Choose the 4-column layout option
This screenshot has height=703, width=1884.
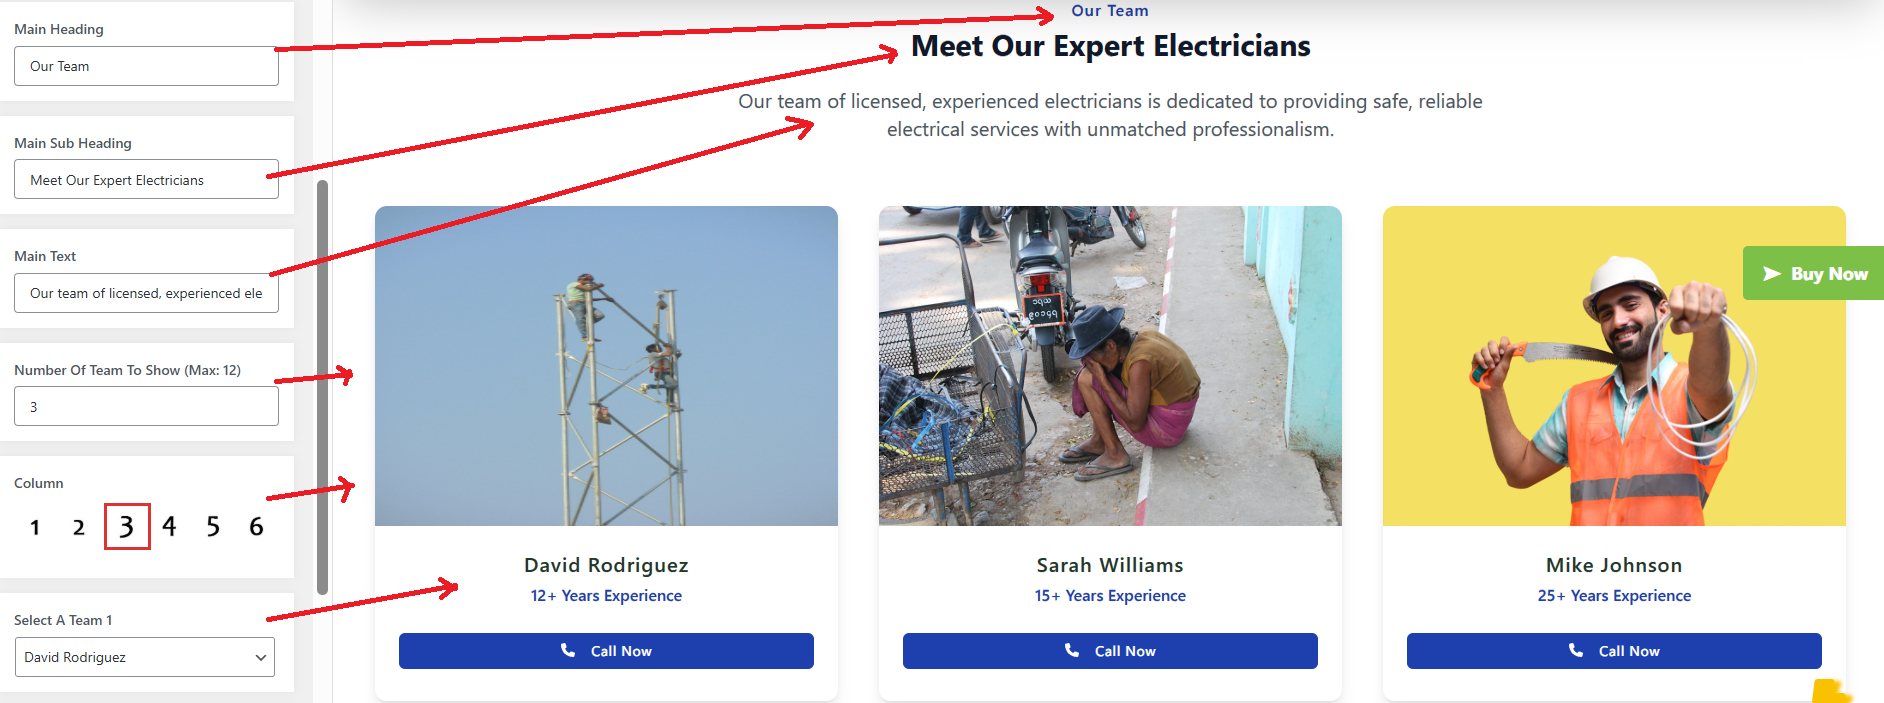(x=169, y=526)
